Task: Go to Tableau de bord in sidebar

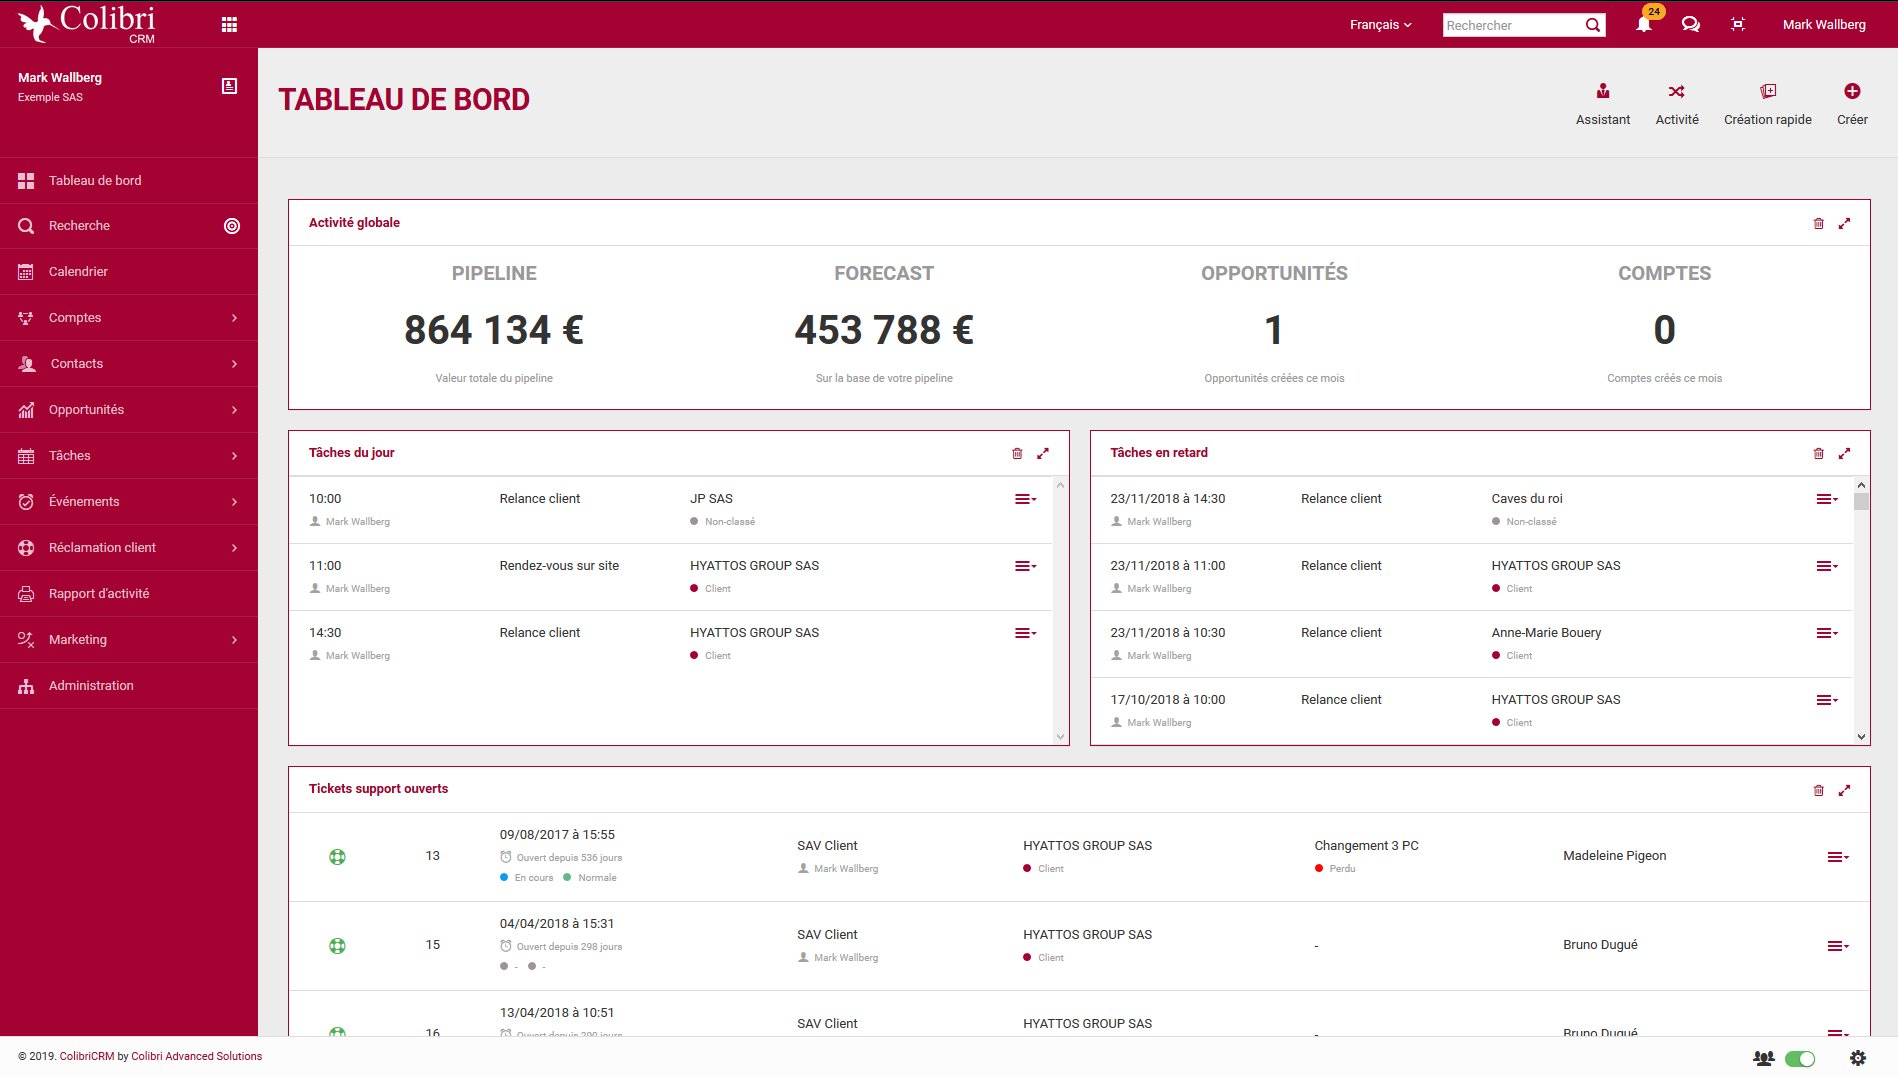Action: point(129,181)
